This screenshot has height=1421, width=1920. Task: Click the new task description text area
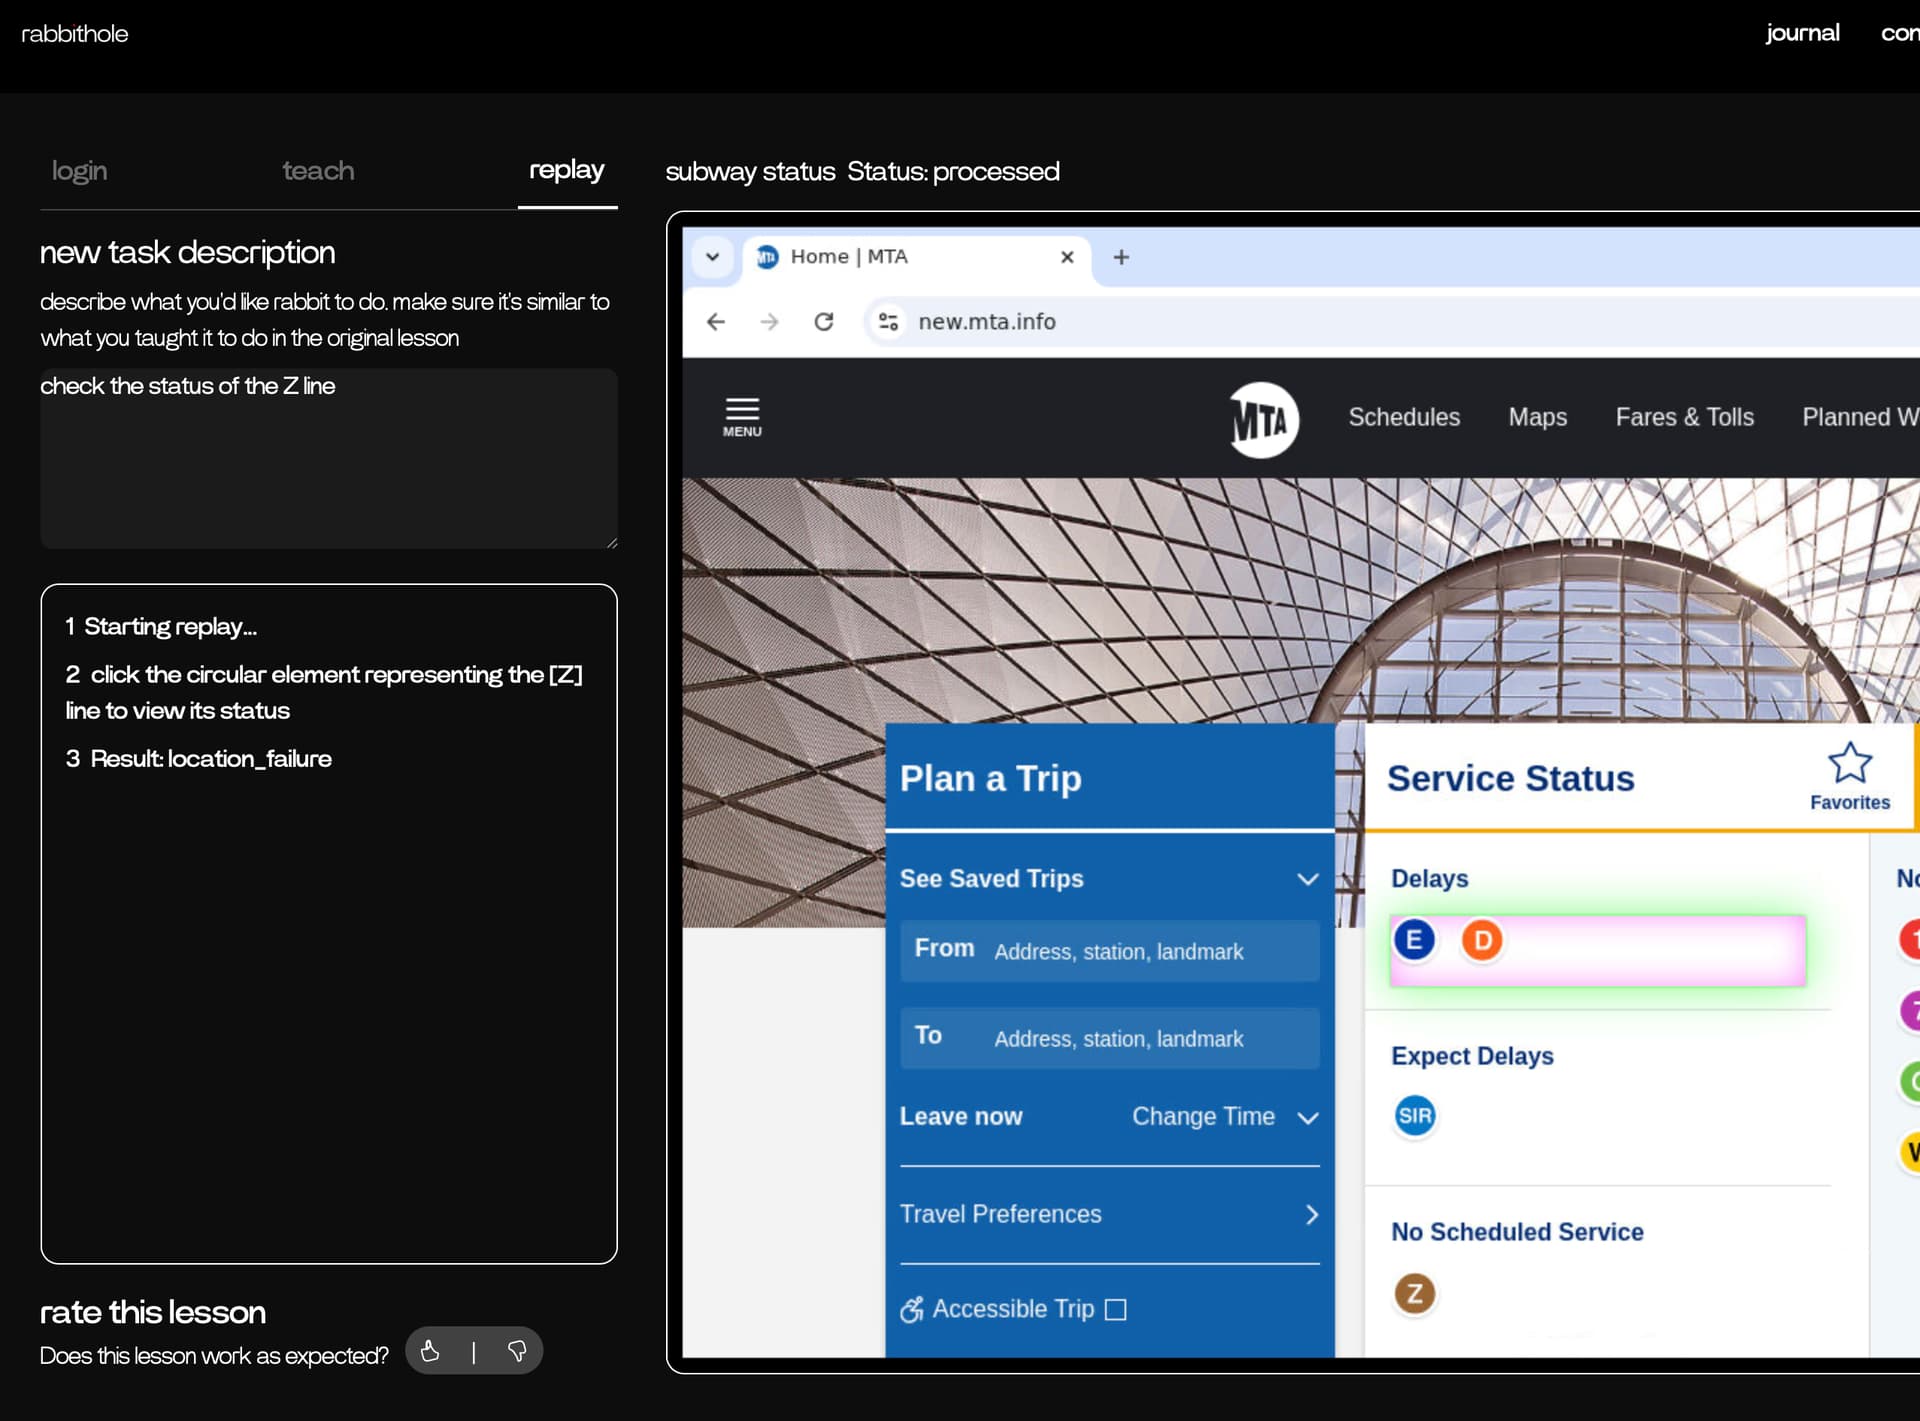328,458
